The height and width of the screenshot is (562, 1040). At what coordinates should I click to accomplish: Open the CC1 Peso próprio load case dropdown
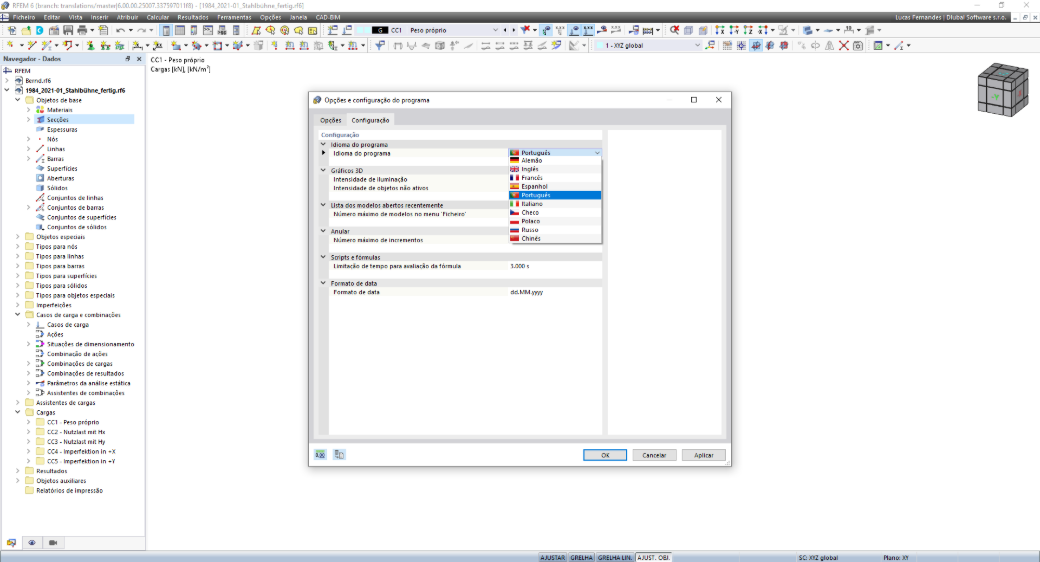click(x=495, y=30)
